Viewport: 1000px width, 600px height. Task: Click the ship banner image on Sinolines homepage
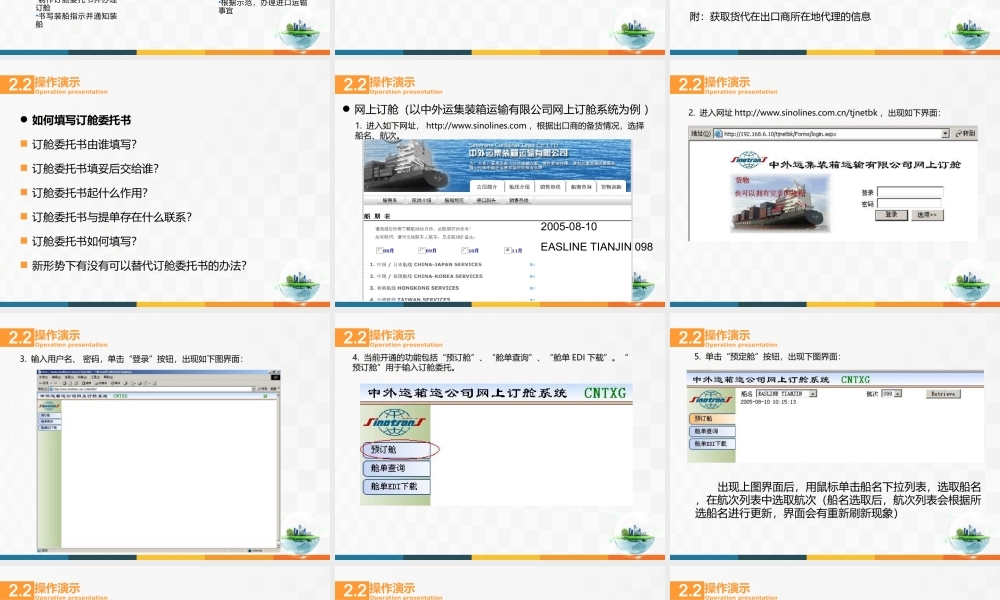[x=497, y=165]
